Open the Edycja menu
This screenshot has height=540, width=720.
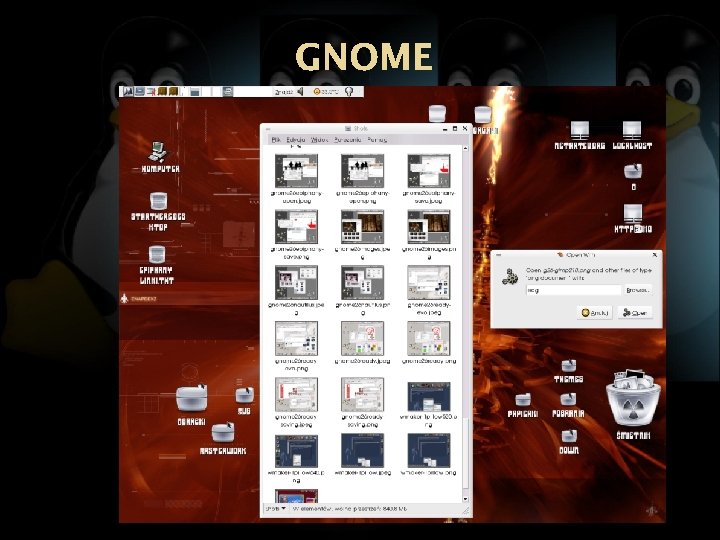[x=296, y=140]
